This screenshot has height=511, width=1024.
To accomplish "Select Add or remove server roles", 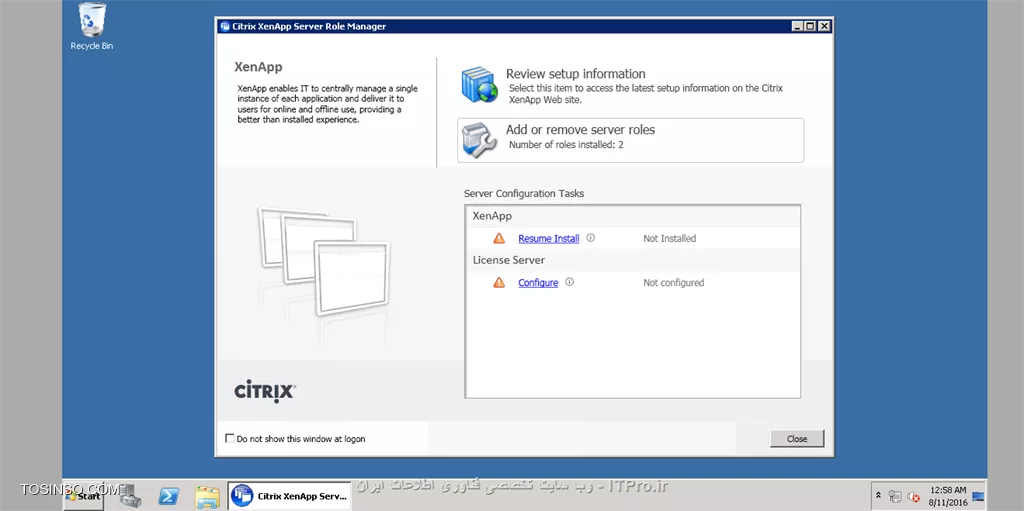I will (x=630, y=140).
